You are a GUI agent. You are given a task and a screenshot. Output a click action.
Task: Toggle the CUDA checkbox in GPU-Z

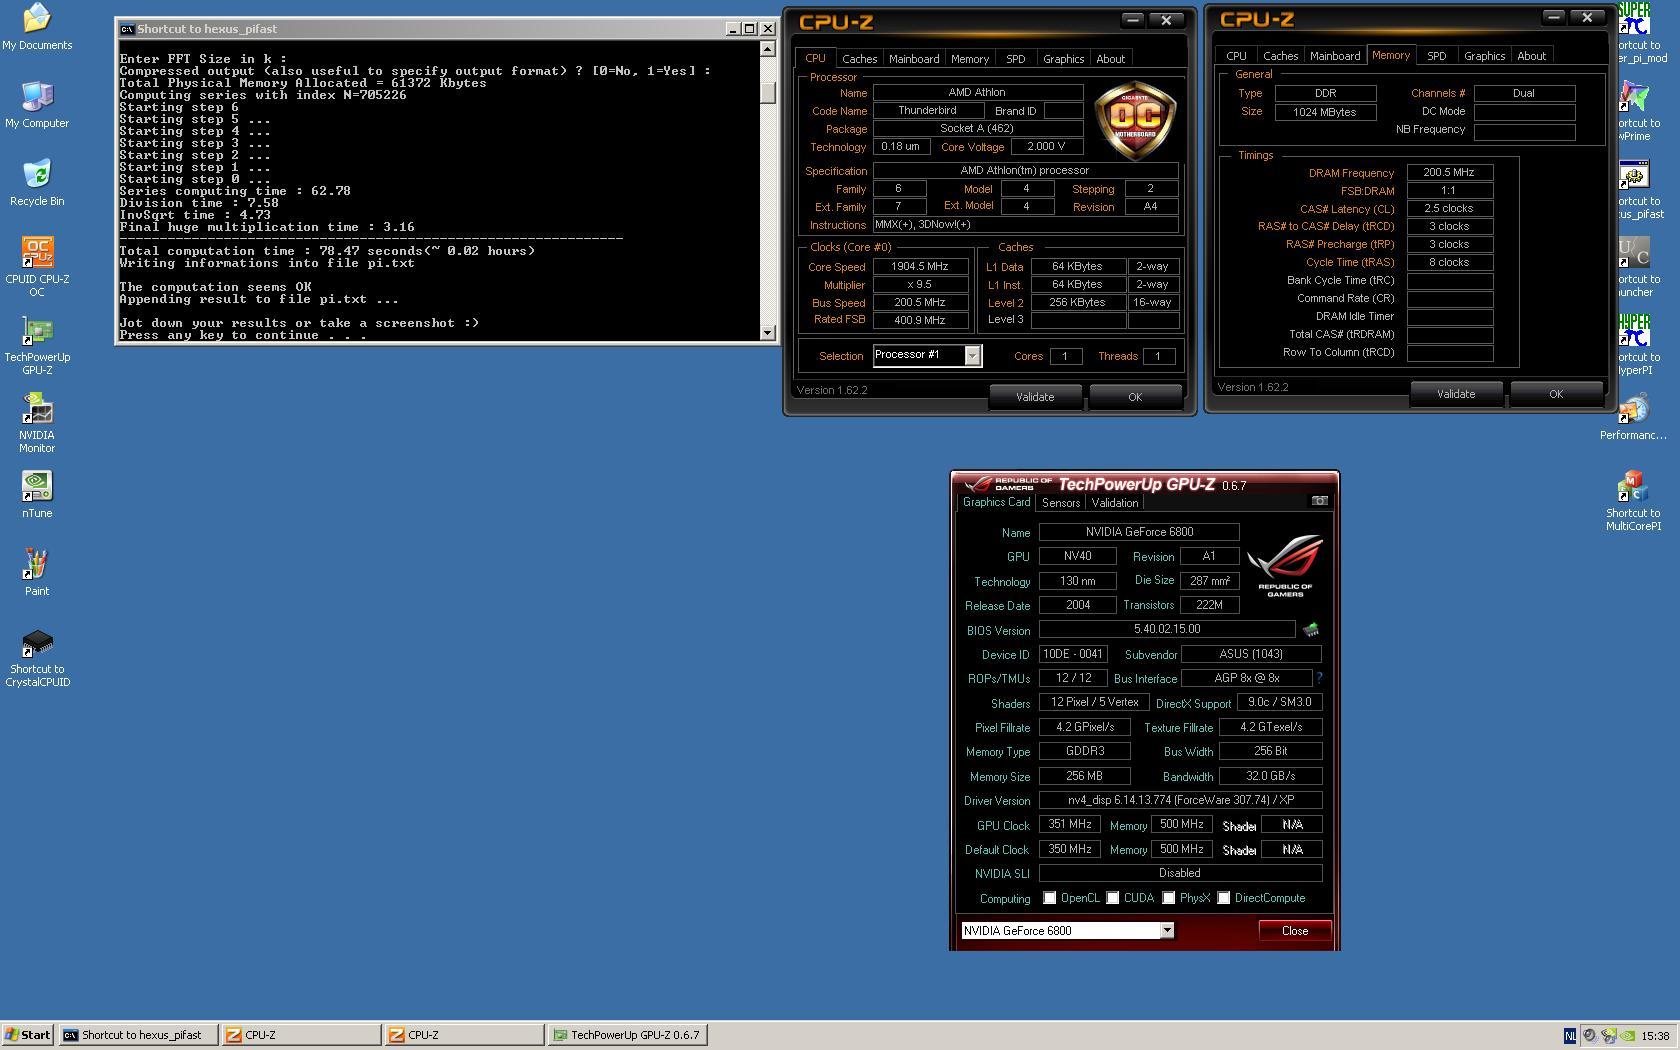click(x=1112, y=898)
